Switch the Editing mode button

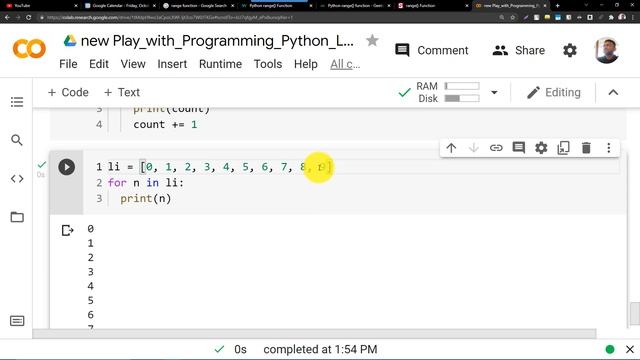click(x=553, y=92)
